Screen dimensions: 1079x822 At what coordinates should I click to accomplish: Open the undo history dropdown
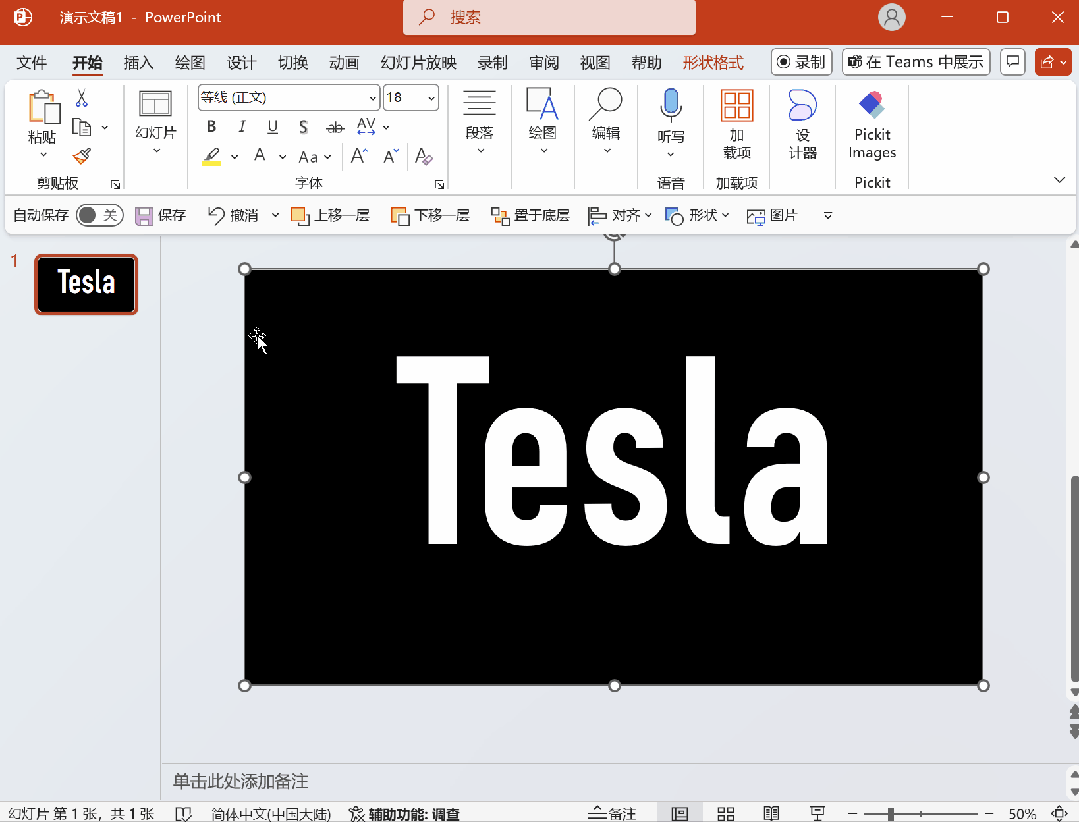click(x=275, y=215)
